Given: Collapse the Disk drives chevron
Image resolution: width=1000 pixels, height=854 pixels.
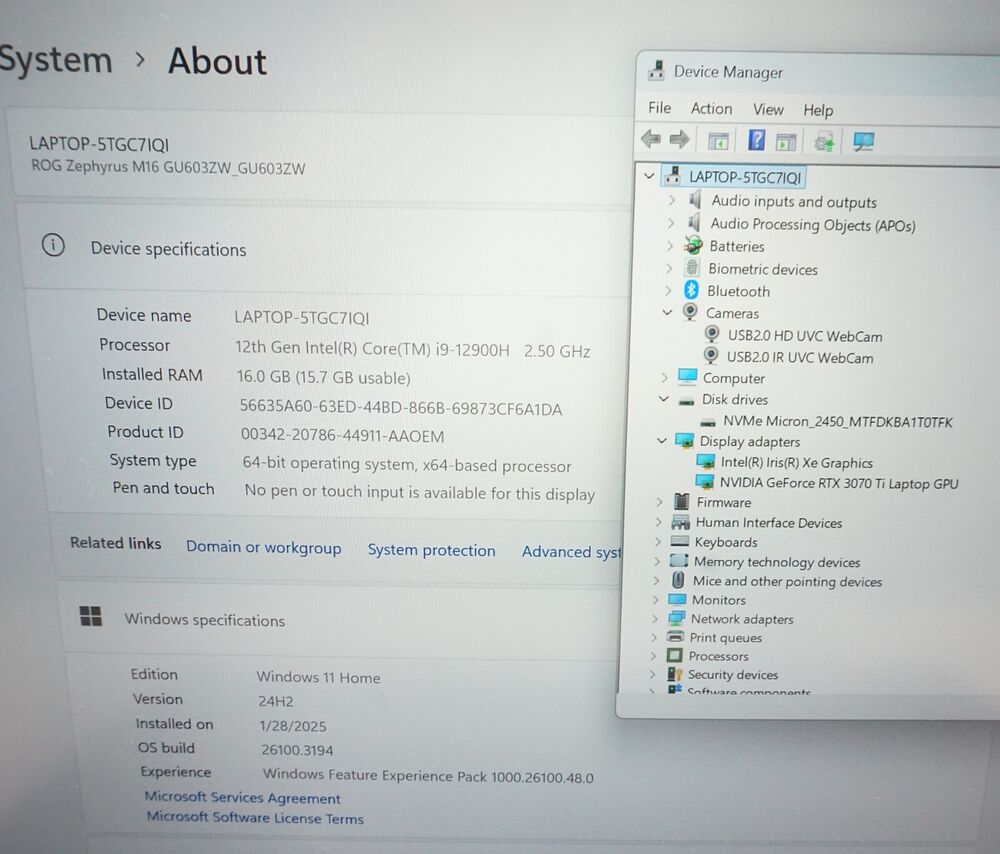Looking at the screenshot, I should 664,399.
